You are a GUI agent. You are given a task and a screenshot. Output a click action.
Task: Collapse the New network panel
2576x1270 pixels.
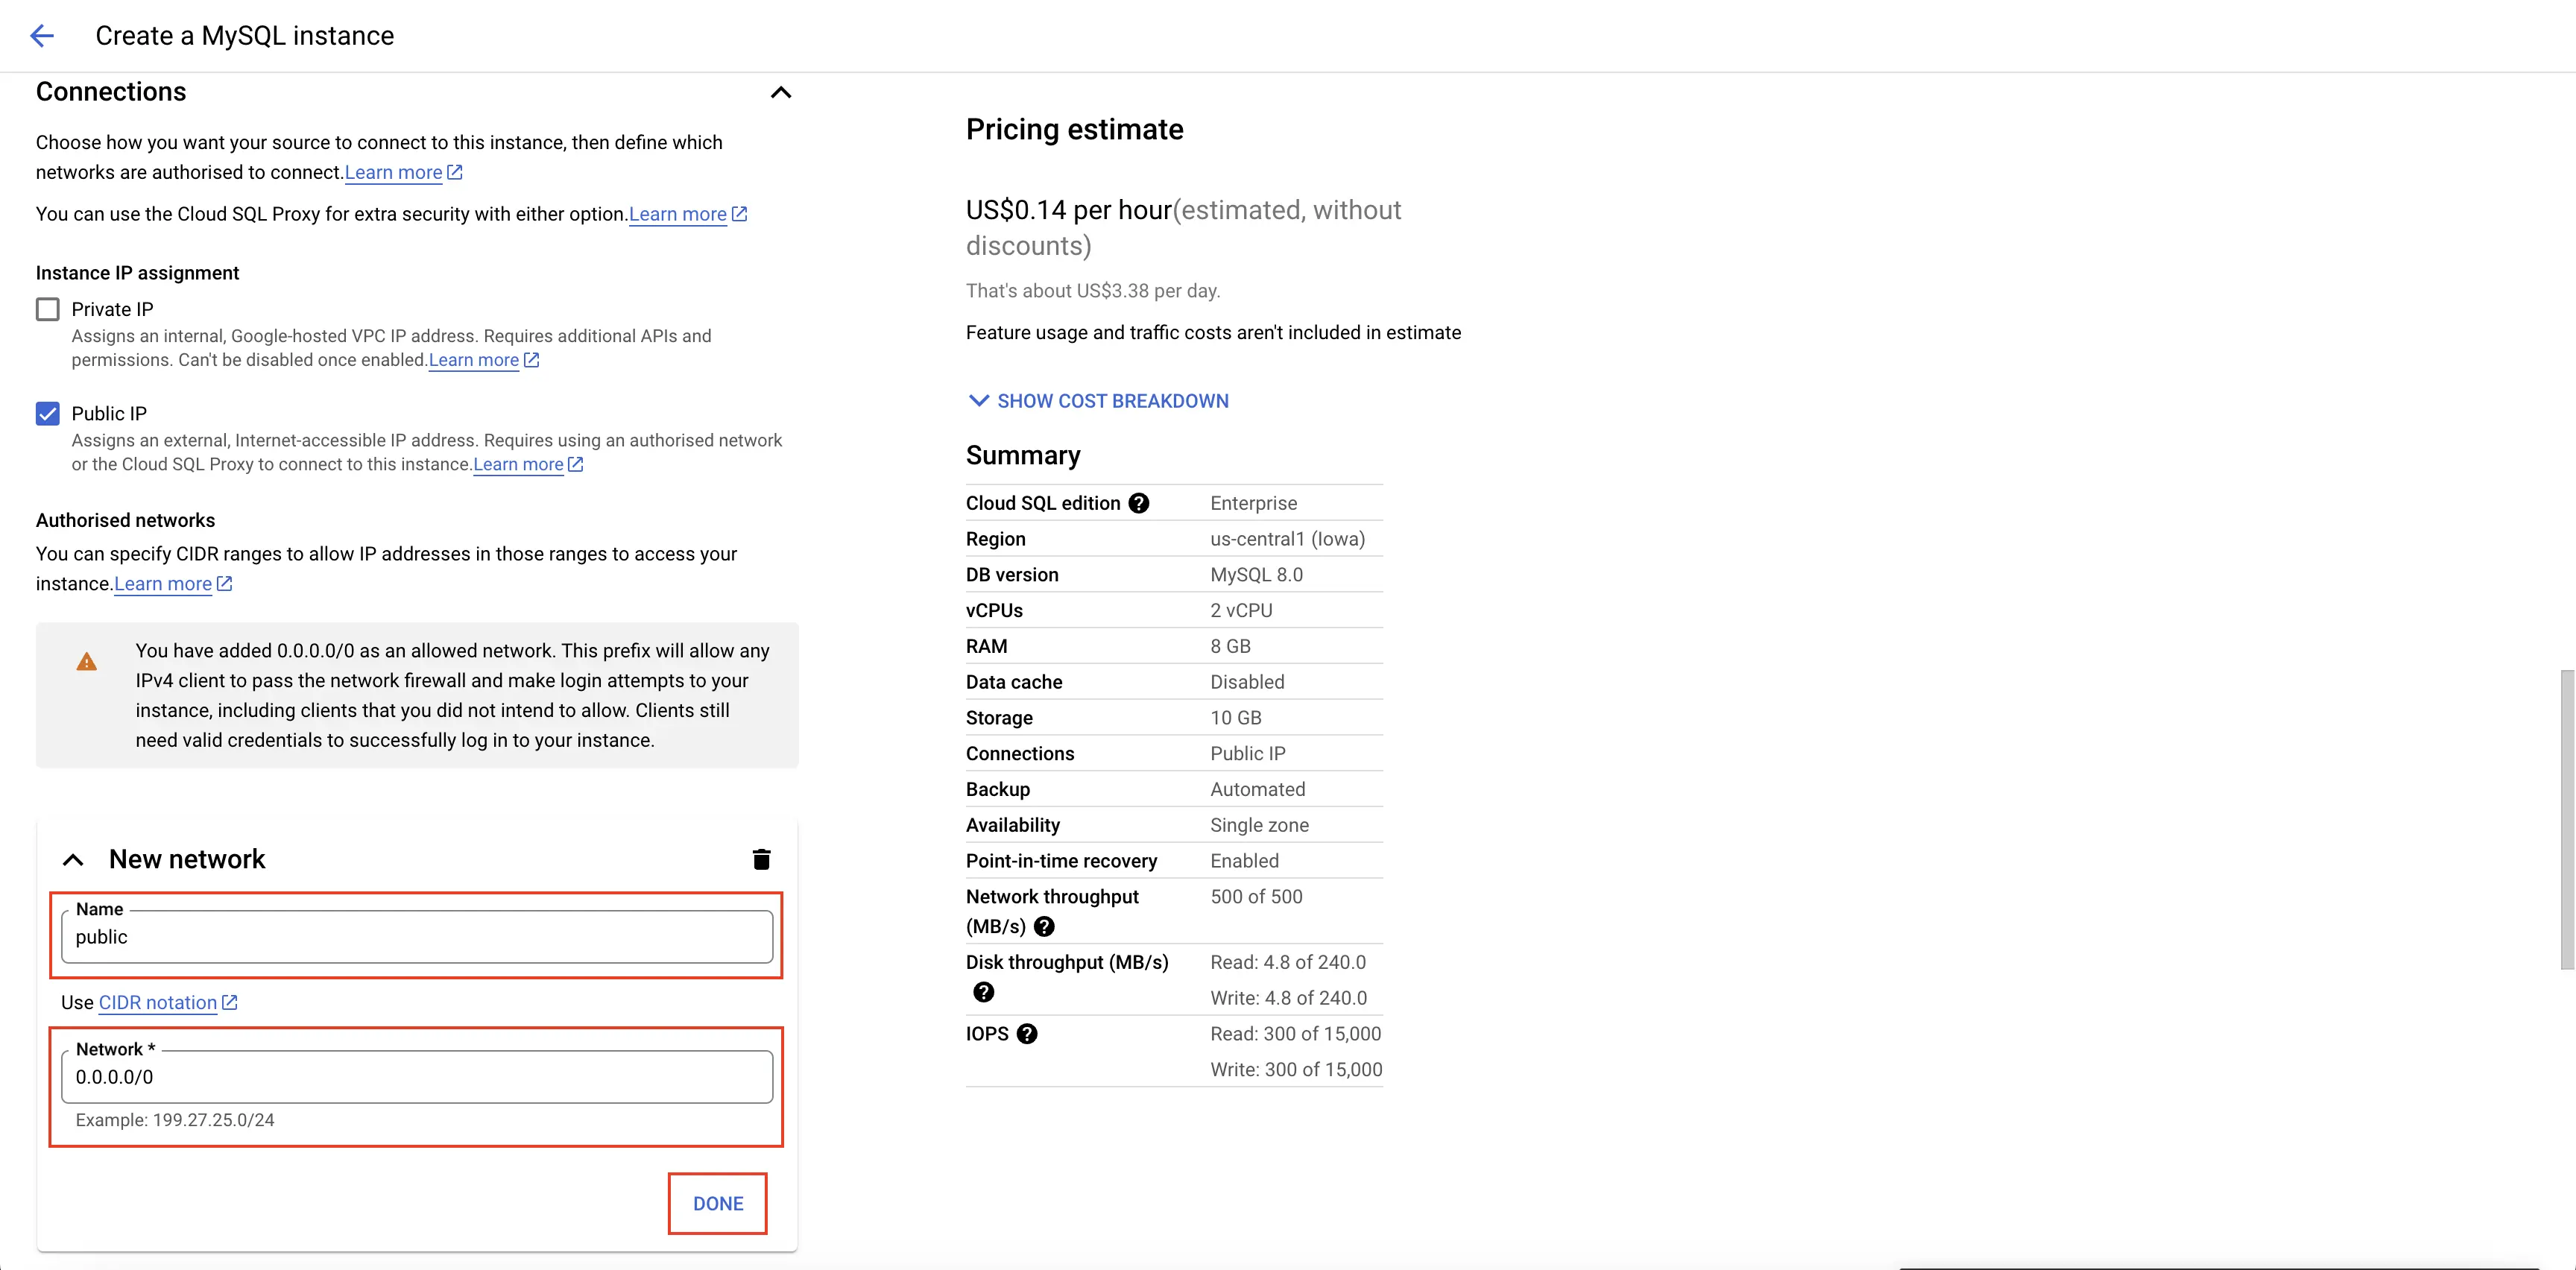click(73, 860)
